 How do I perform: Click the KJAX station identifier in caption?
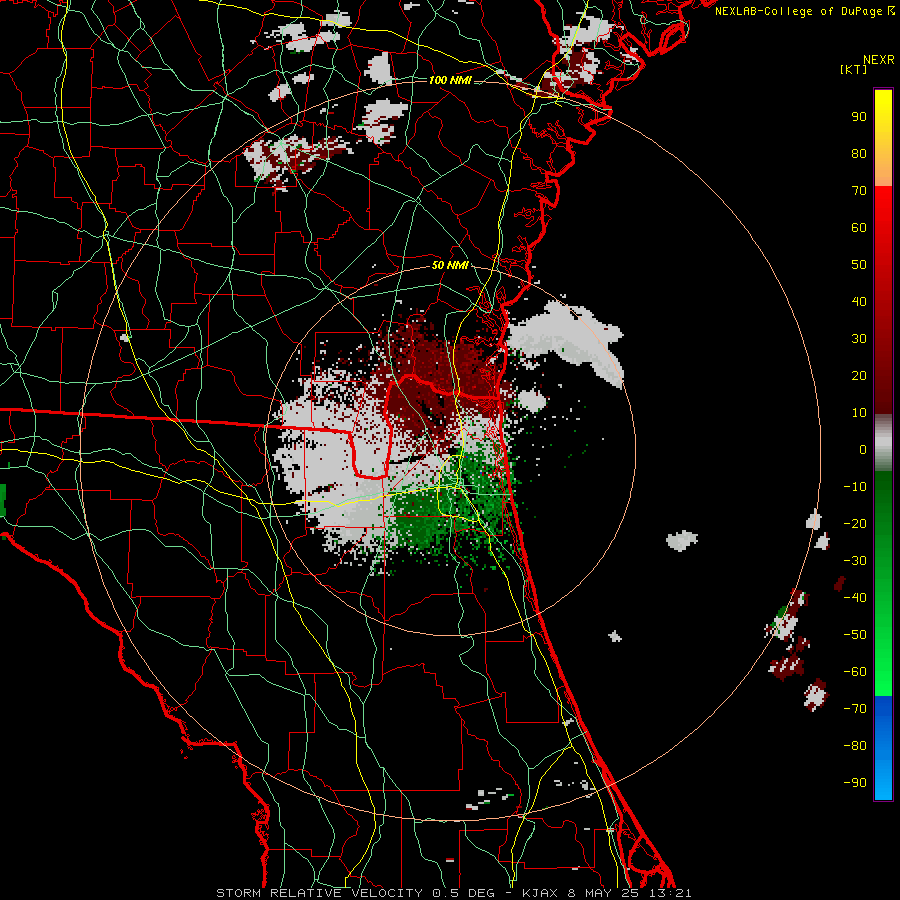(538, 893)
